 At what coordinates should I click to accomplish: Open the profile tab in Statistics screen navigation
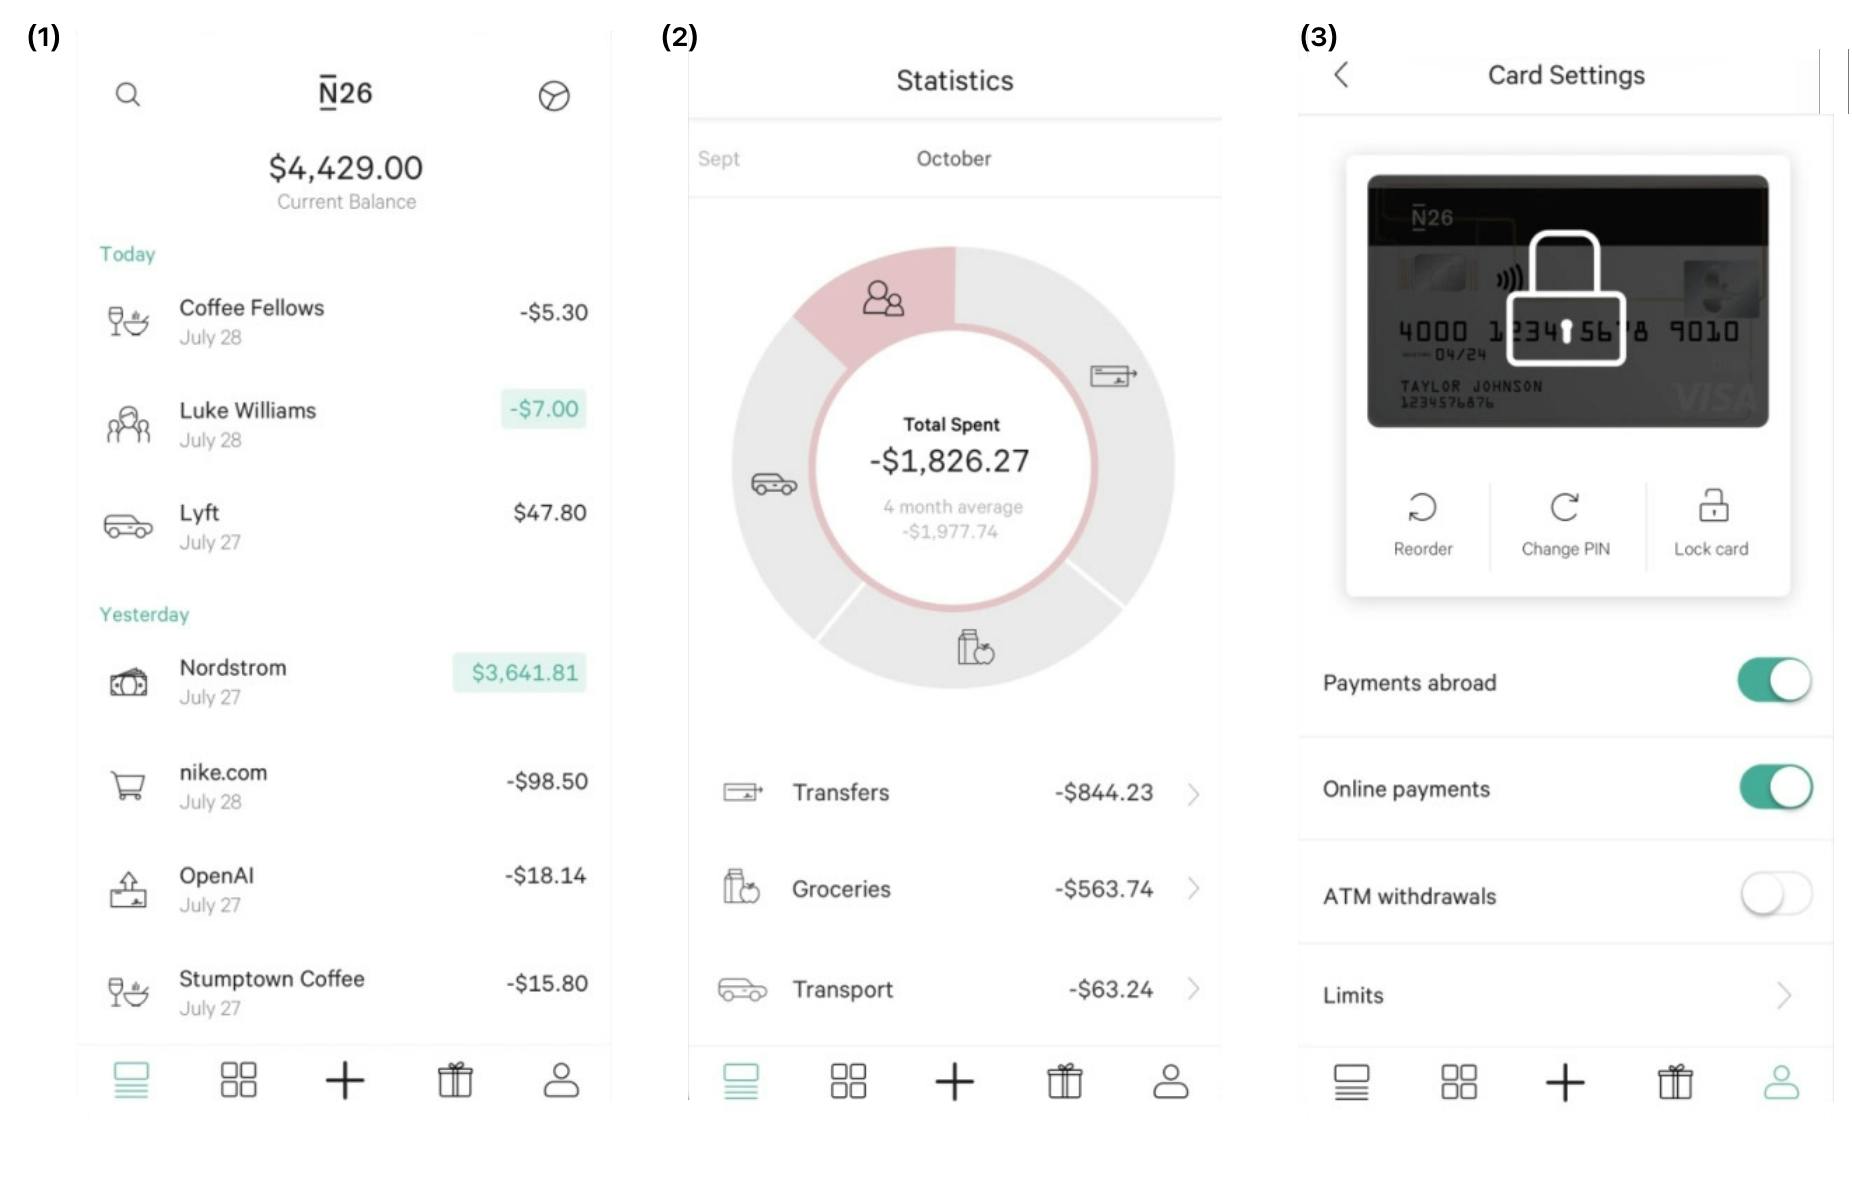pyautogui.click(x=1171, y=1081)
